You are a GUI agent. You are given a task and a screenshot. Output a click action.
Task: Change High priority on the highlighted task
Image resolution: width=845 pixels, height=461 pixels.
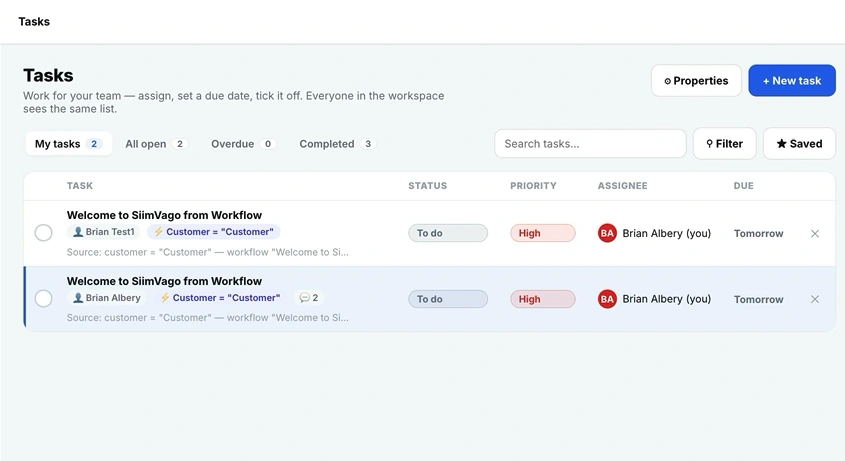click(x=543, y=299)
